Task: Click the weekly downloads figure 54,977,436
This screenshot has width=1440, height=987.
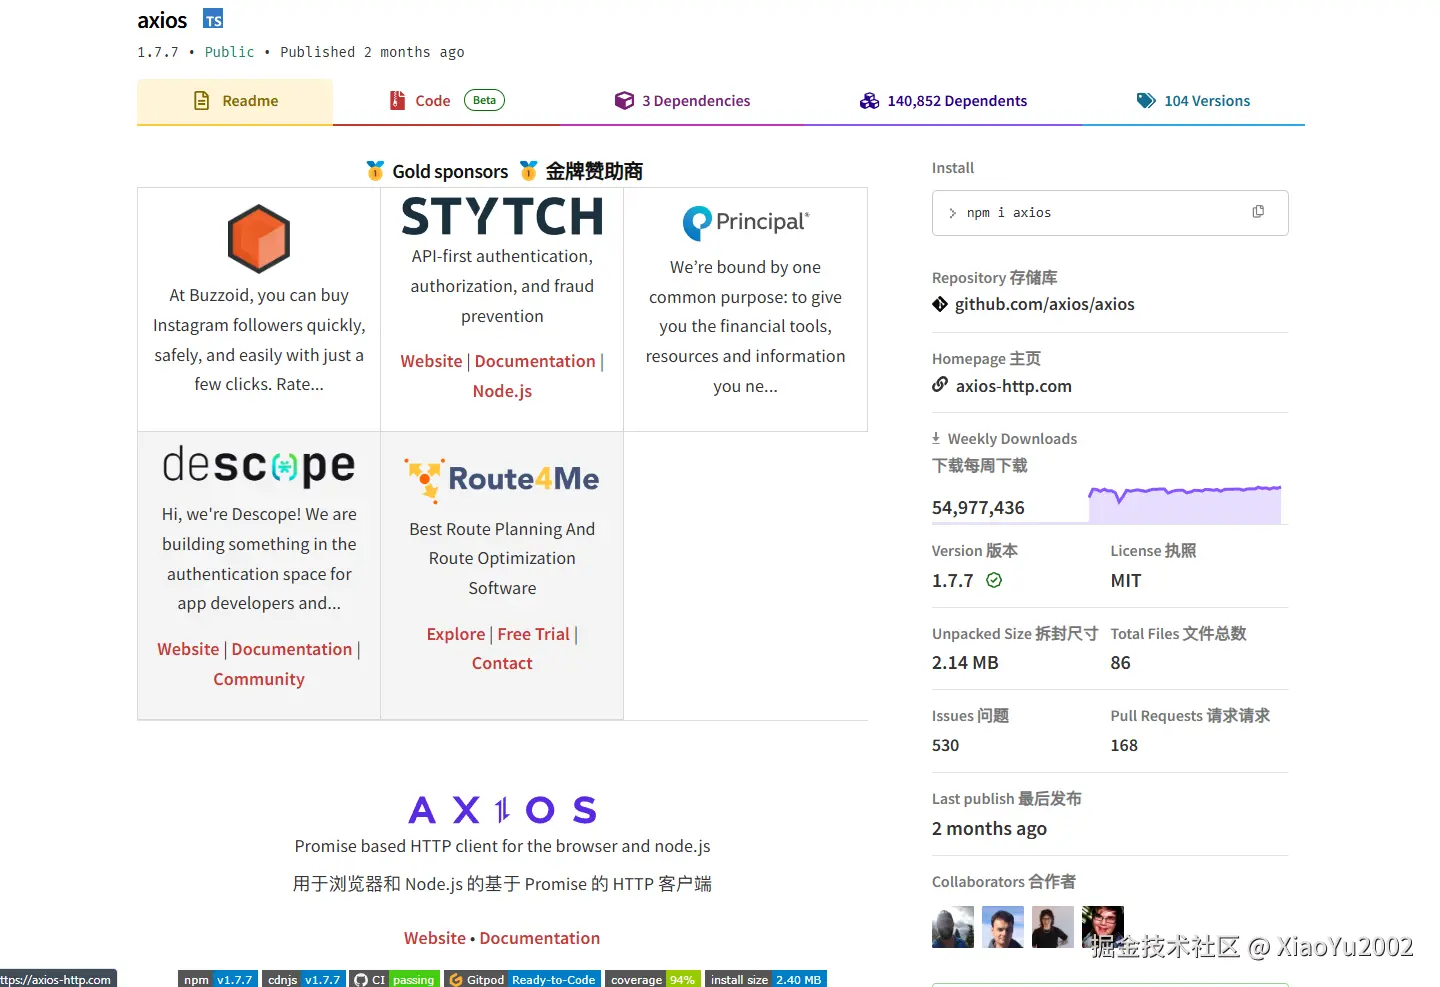Action: pos(978,508)
